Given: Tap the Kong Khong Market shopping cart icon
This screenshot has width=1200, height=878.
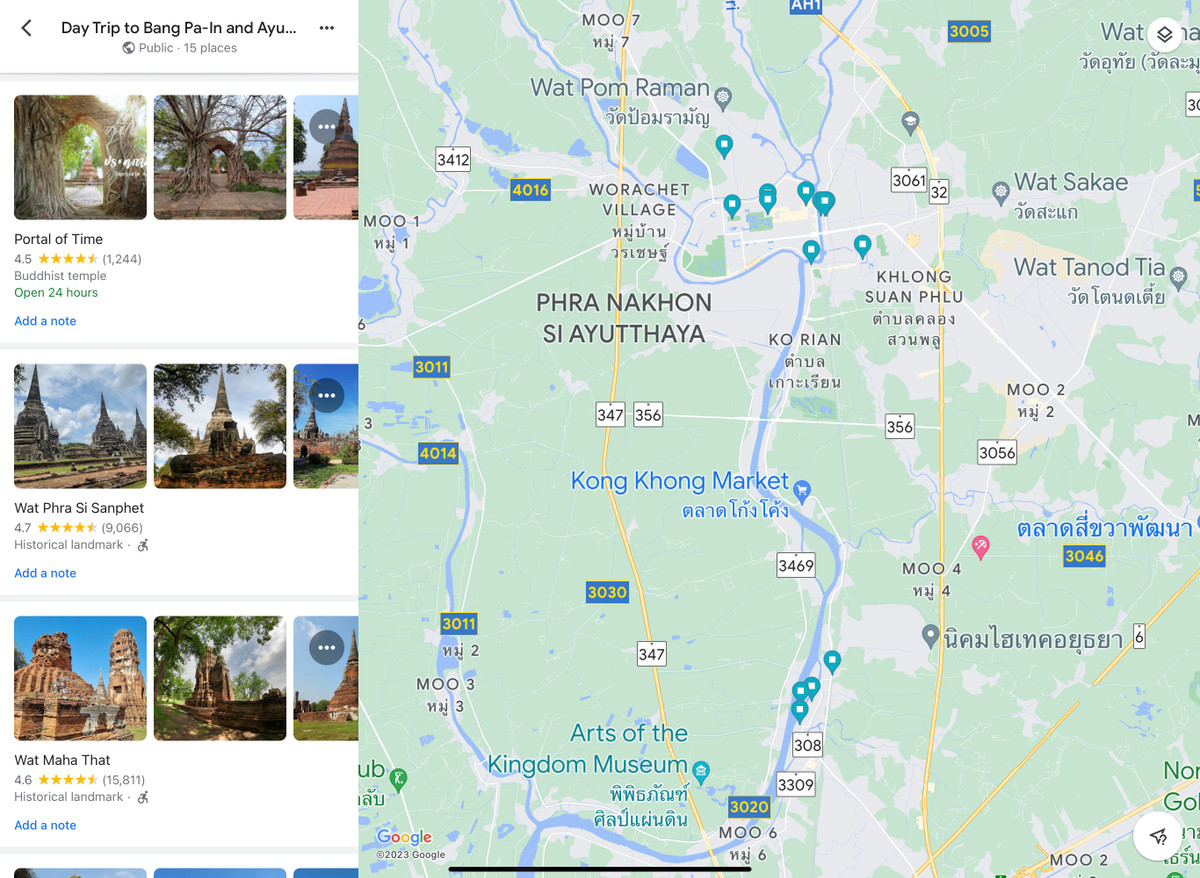Looking at the screenshot, I should [801, 488].
